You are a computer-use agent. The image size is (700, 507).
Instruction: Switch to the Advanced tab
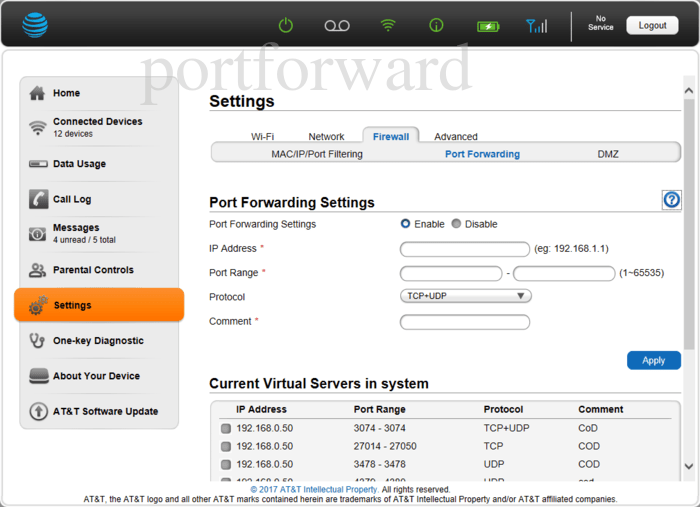[456, 137]
